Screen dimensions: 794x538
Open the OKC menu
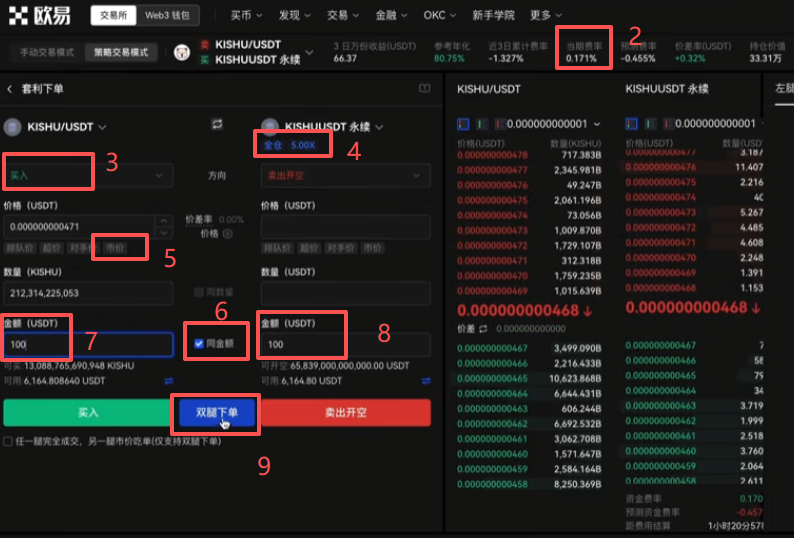click(x=440, y=15)
